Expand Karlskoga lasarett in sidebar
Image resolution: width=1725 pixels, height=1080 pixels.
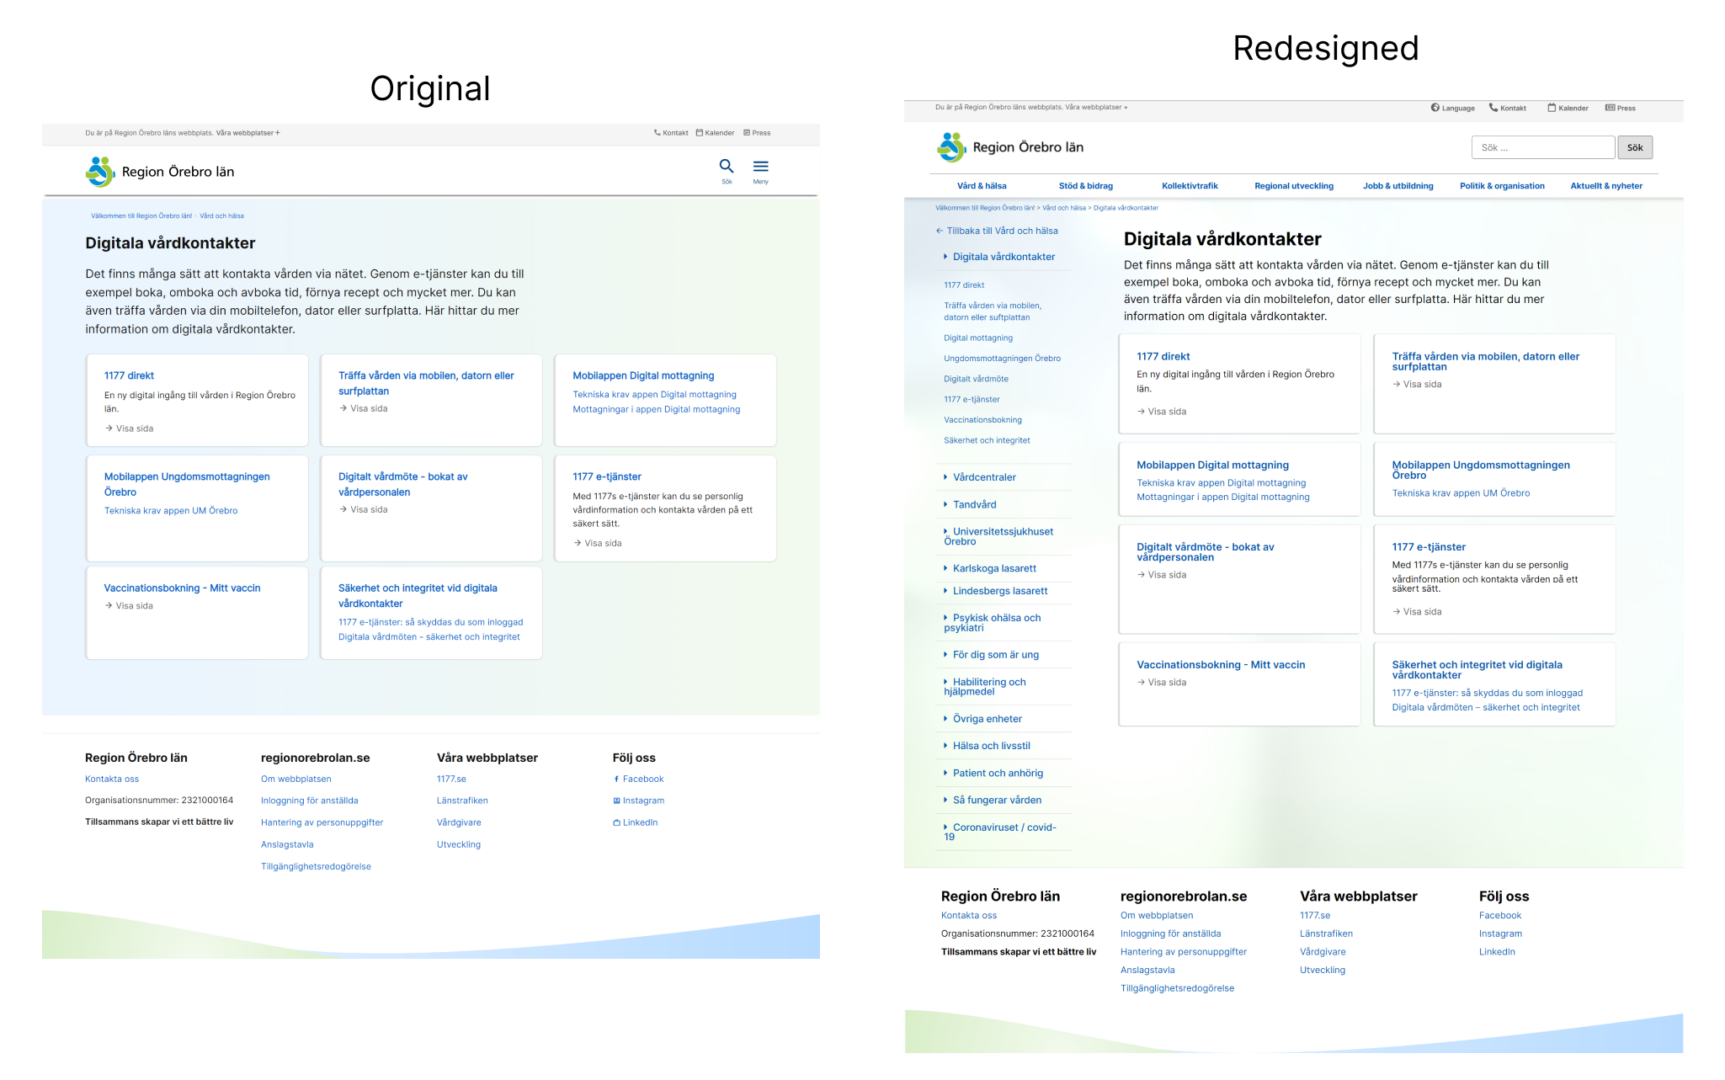[x=945, y=568]
